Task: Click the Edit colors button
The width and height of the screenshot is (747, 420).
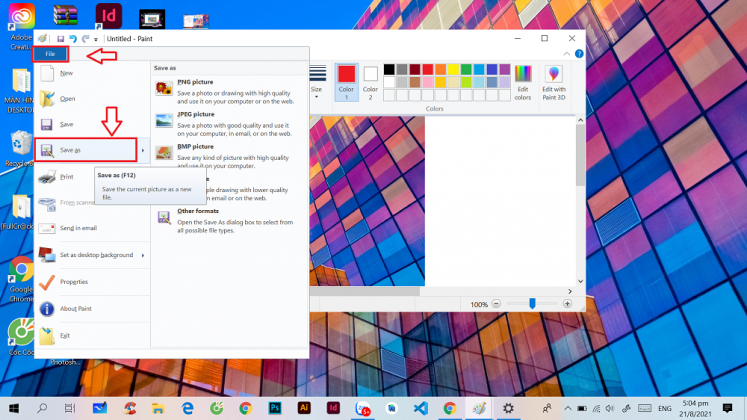Action: click(523, 82)
